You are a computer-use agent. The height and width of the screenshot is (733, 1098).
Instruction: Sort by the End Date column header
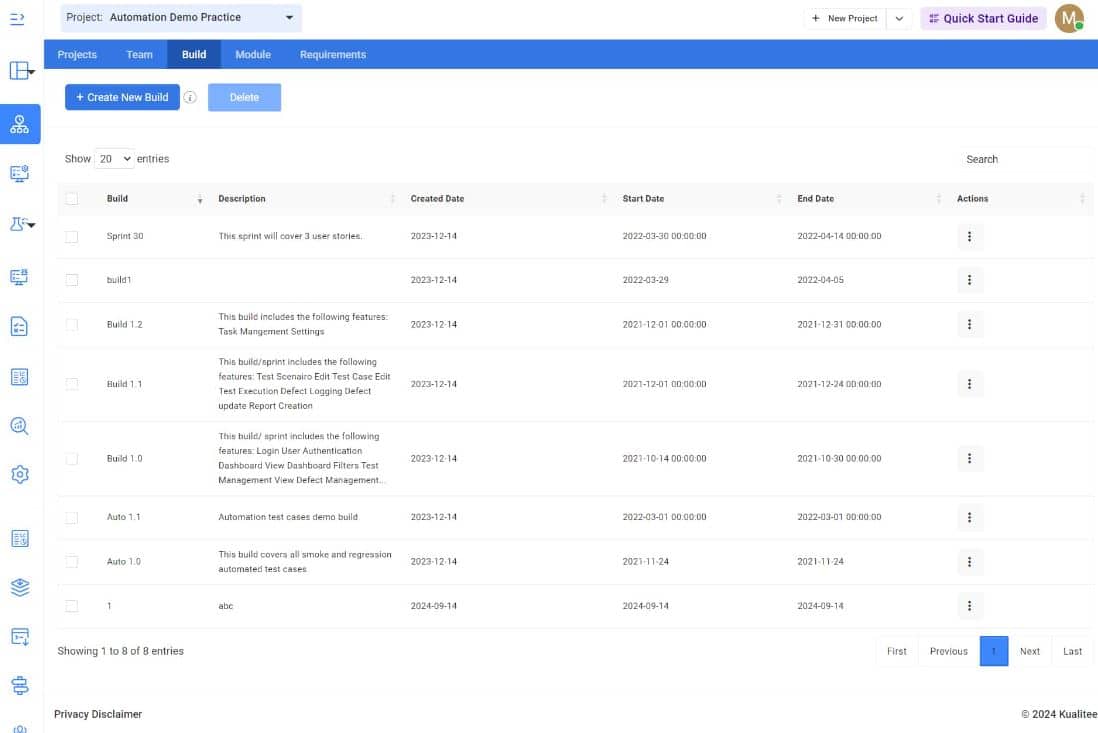[x=868, y=199]
